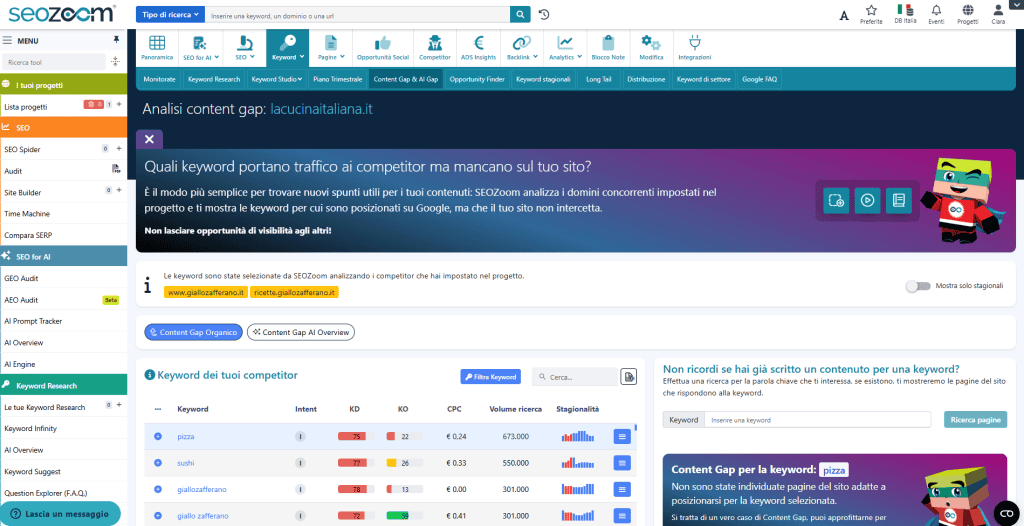This screenshot has height=526, width=1024.
Task: Collapse all sidebar sections icon next to Ricerca tool
Action: coord(116,62)
